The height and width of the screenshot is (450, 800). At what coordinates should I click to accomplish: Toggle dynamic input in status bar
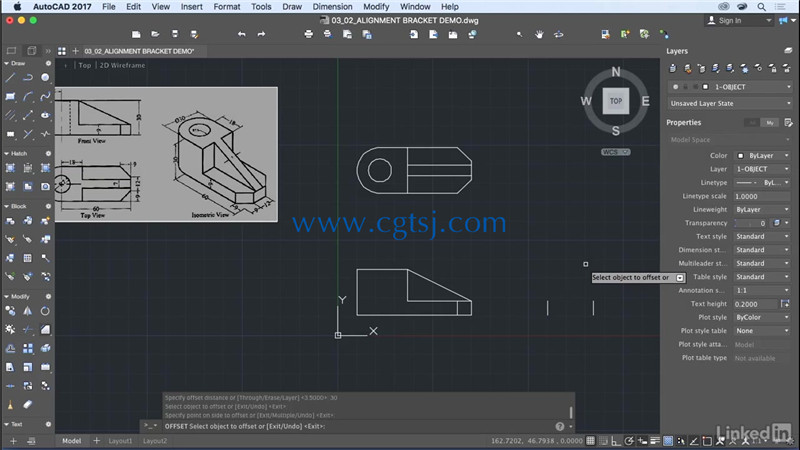pos(642,441)
